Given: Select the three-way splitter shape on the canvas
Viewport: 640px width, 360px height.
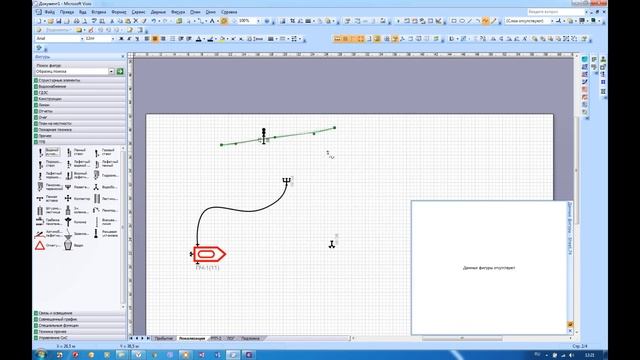Looking at the screenshot, I should [332, 244].
